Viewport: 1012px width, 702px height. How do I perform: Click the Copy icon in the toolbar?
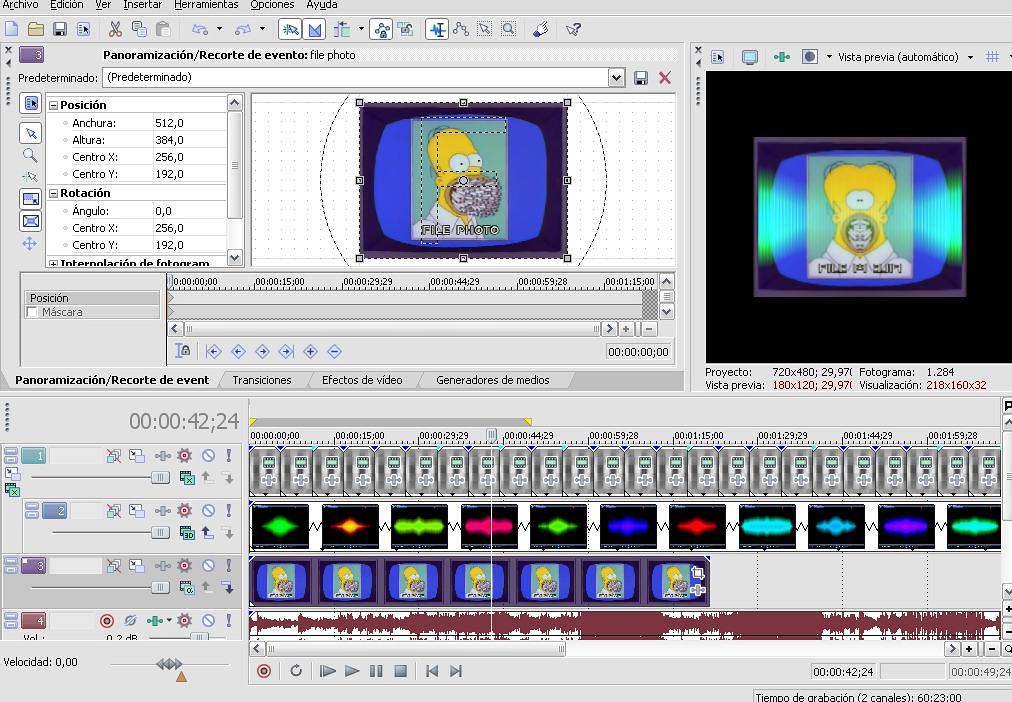[x=139, y=29]
